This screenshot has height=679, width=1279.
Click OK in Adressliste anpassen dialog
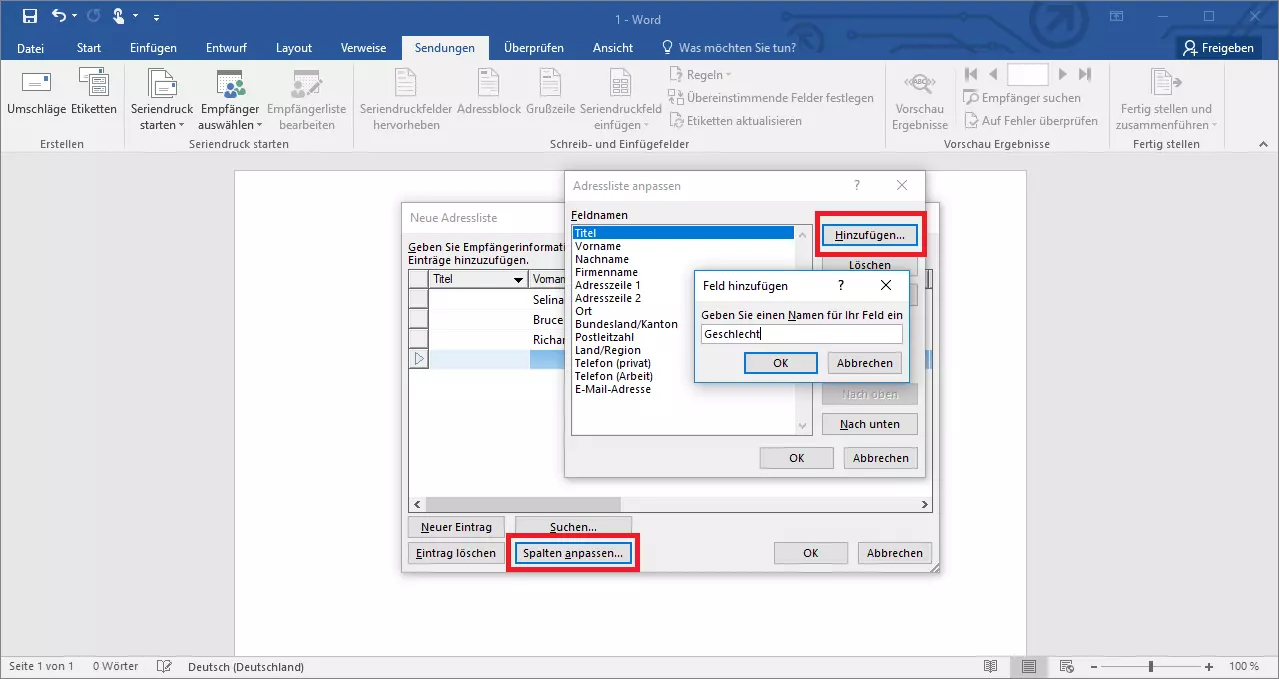pos(797,458)
